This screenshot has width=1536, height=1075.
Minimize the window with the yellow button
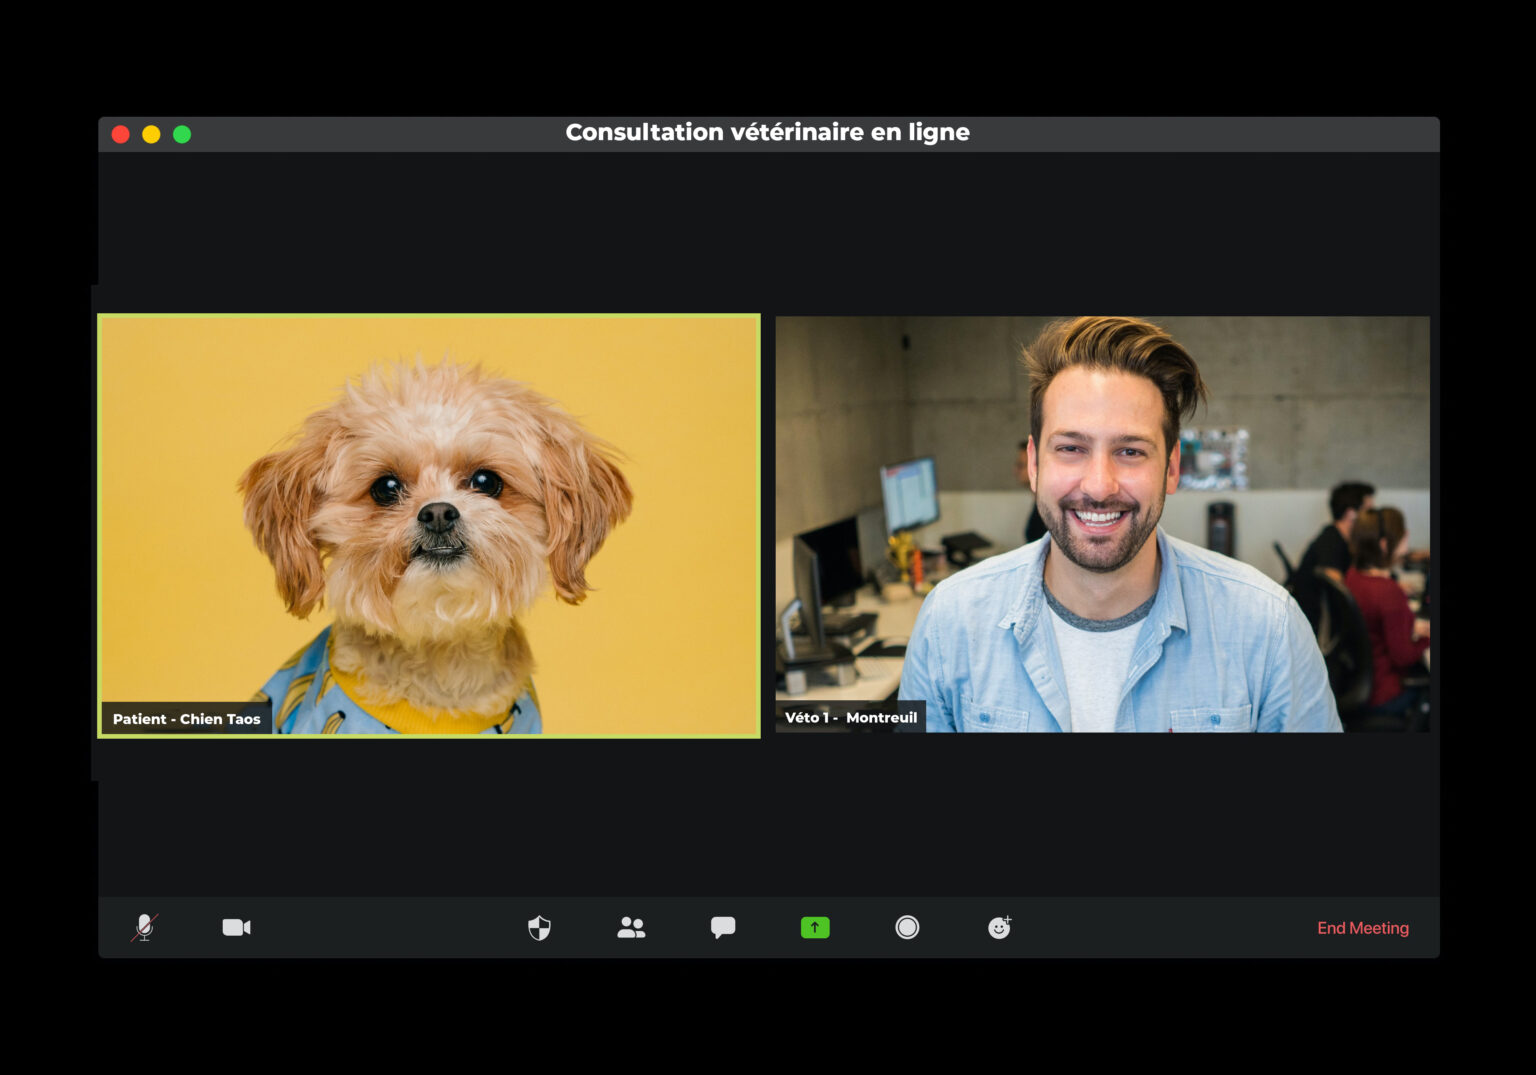coord(151,133)
